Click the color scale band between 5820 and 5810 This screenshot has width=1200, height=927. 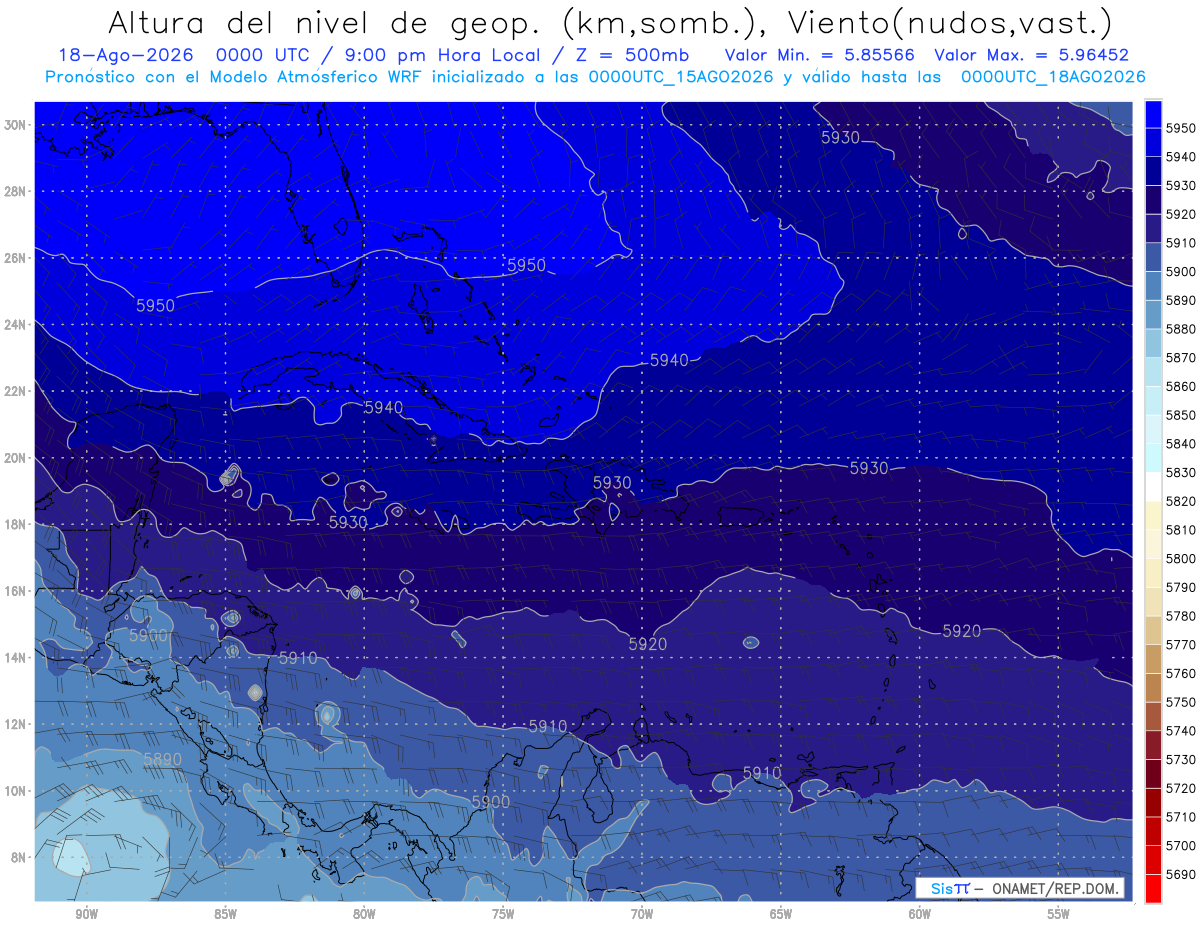1153,515
